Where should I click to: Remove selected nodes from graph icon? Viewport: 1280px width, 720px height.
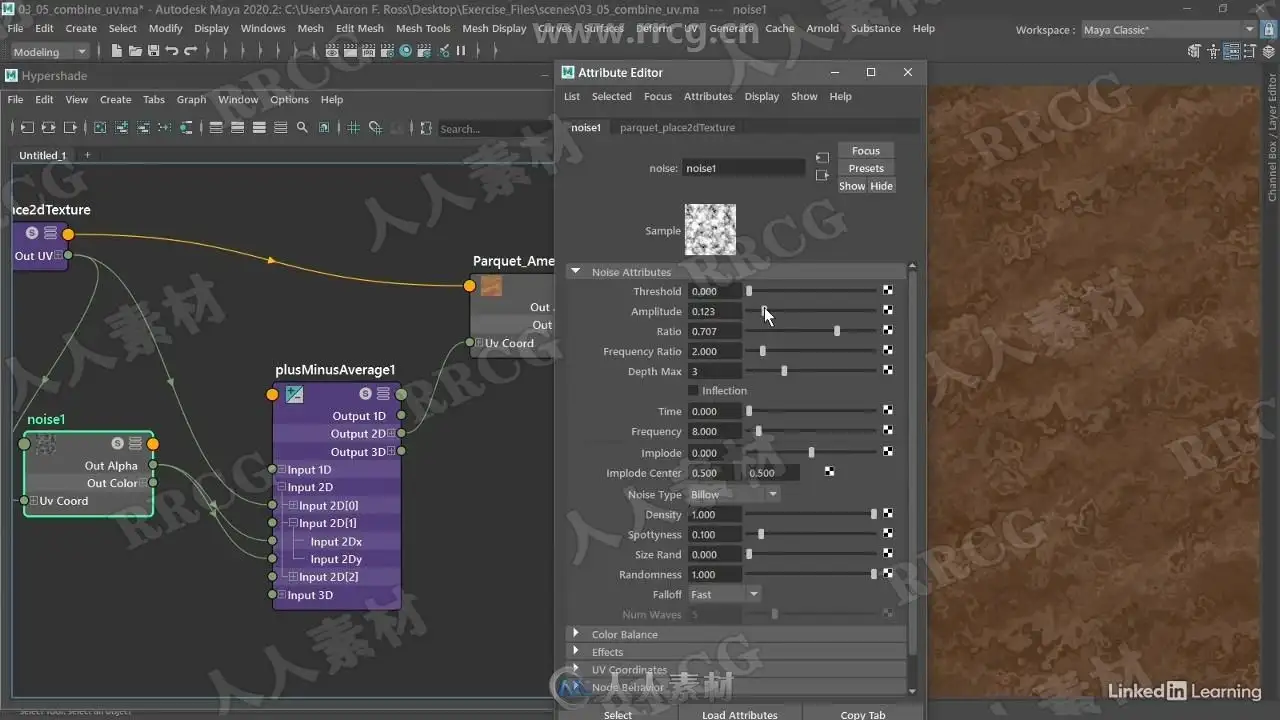coord(143,128)
